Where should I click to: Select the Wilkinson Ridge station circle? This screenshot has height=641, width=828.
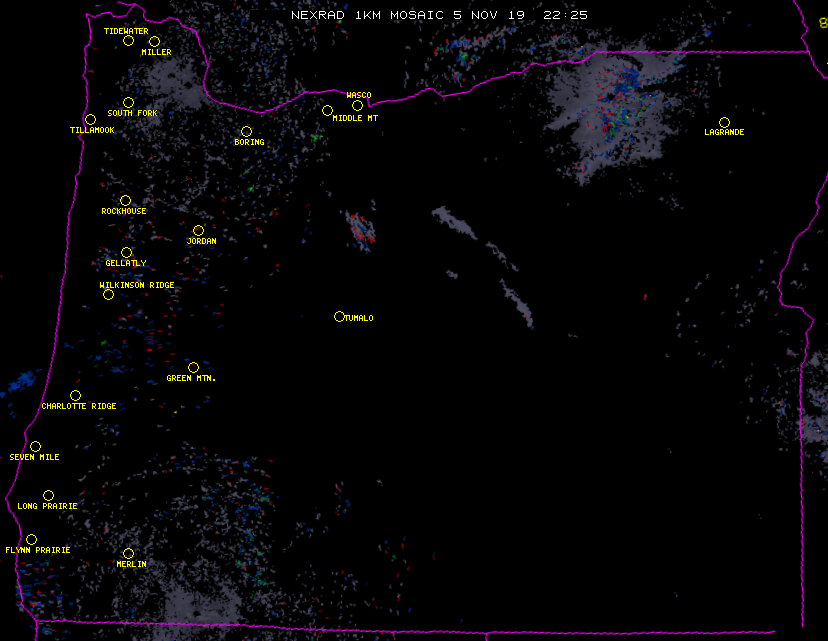coord(108,295)
